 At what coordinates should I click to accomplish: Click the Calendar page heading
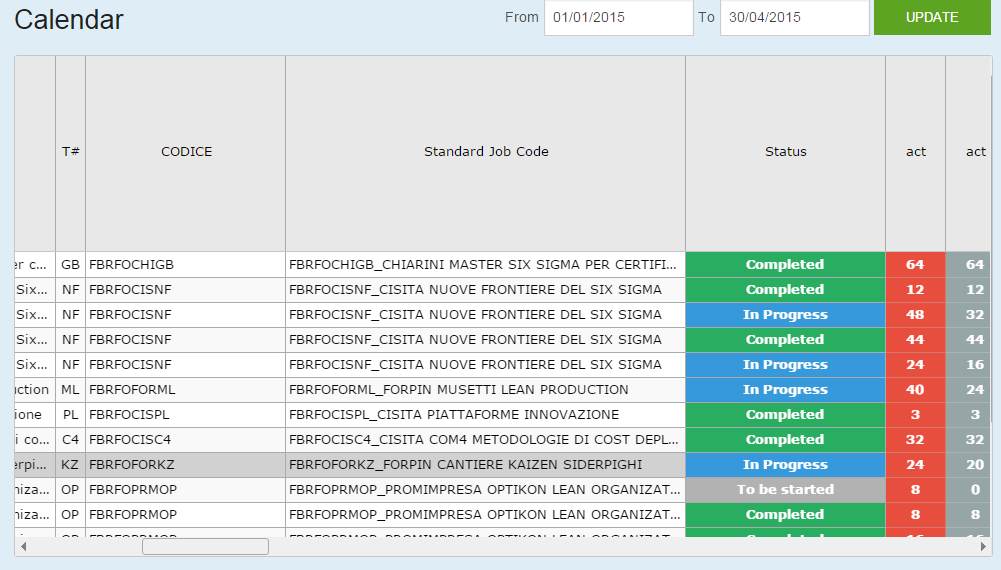(x=69, y=19)
